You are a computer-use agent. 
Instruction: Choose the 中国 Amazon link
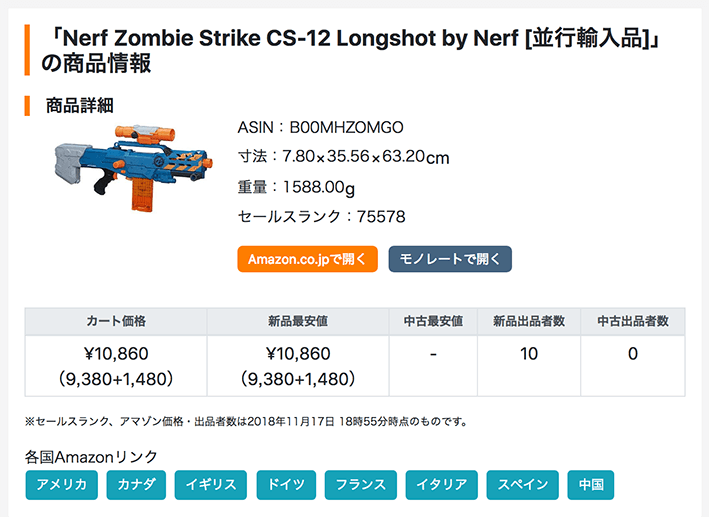pos(590,485)
